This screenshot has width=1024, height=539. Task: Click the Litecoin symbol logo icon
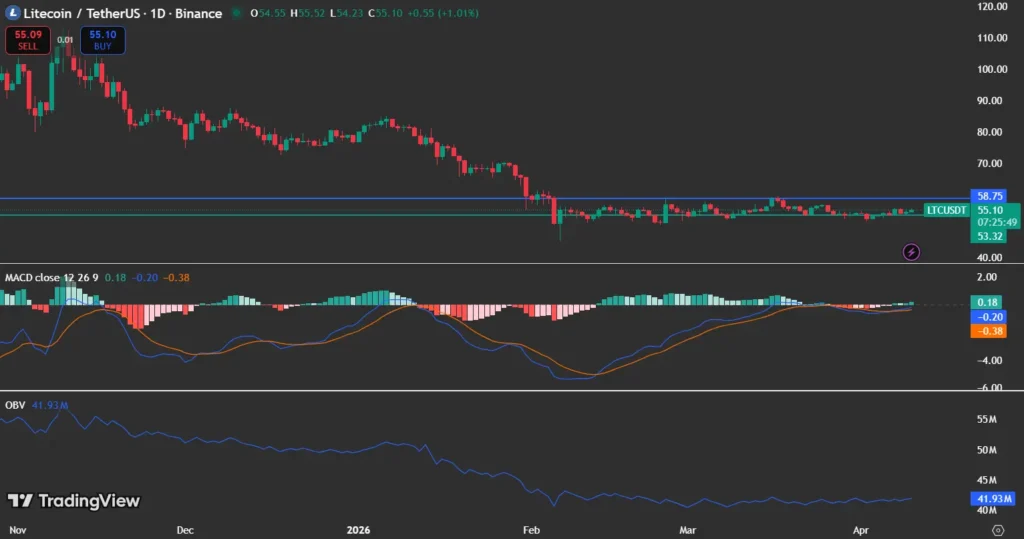(x=12, y=12)
